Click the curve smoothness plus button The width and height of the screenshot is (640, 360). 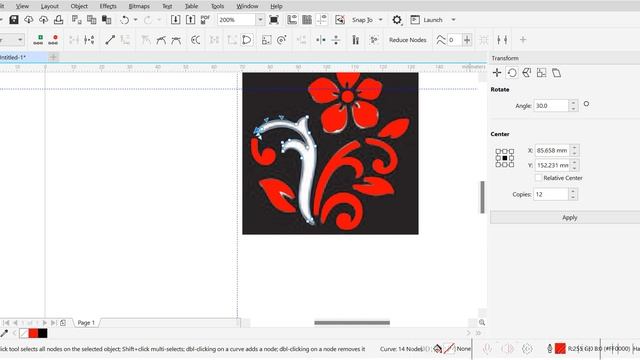467,40
